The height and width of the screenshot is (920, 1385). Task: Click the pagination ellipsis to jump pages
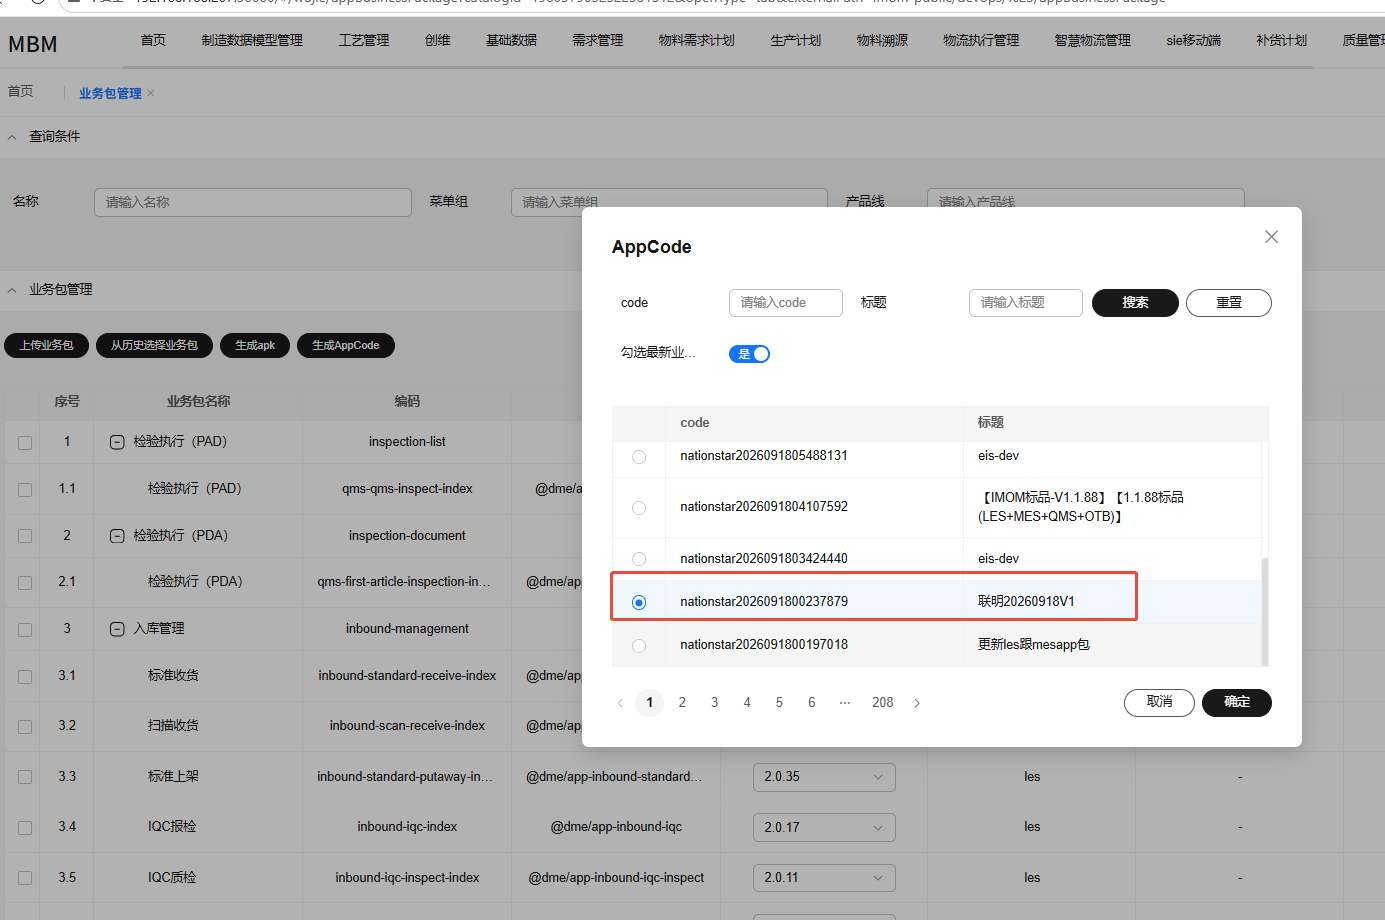845,703
